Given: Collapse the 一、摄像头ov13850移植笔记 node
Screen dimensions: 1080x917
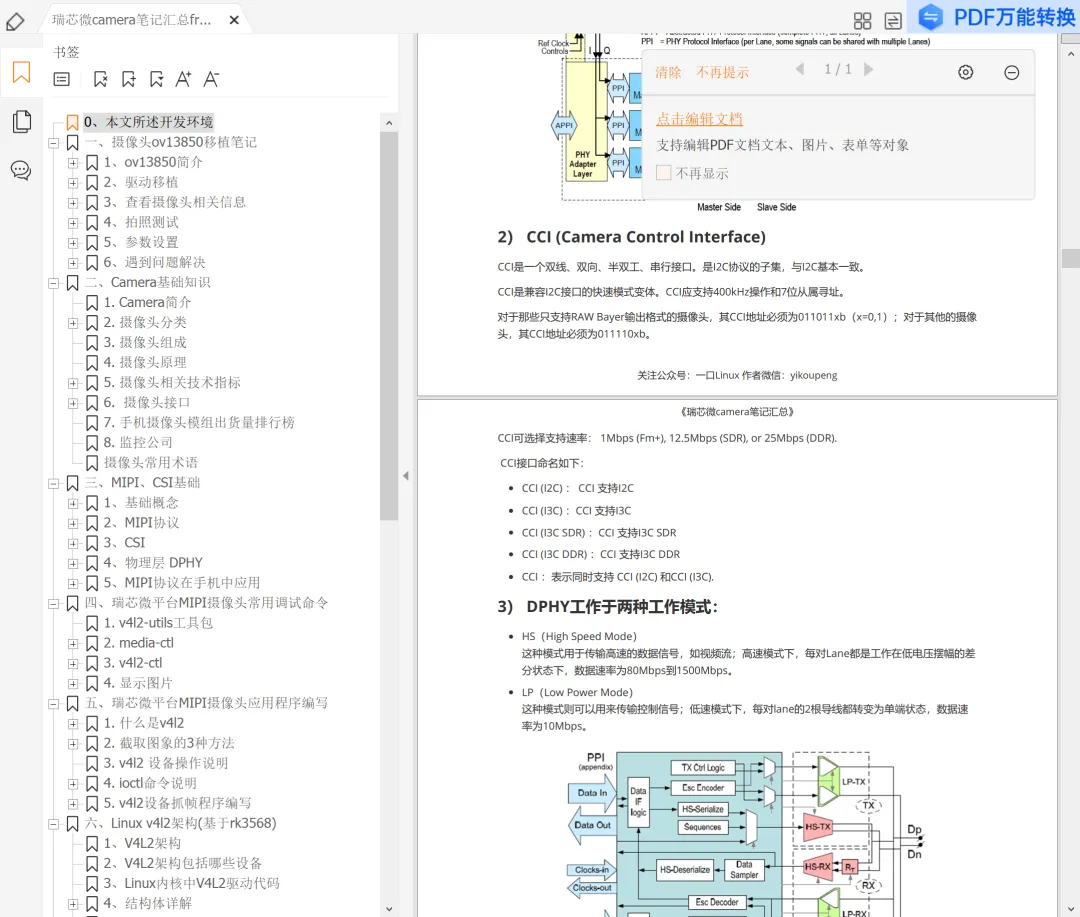Looking at the screenshot, I should [x=53, y=143].
